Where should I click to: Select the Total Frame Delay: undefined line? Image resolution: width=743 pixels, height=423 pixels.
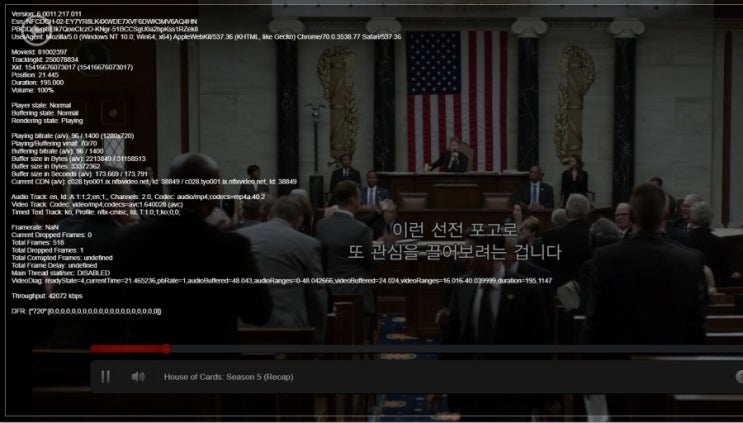pyautogui.click(x=54, y=265)
